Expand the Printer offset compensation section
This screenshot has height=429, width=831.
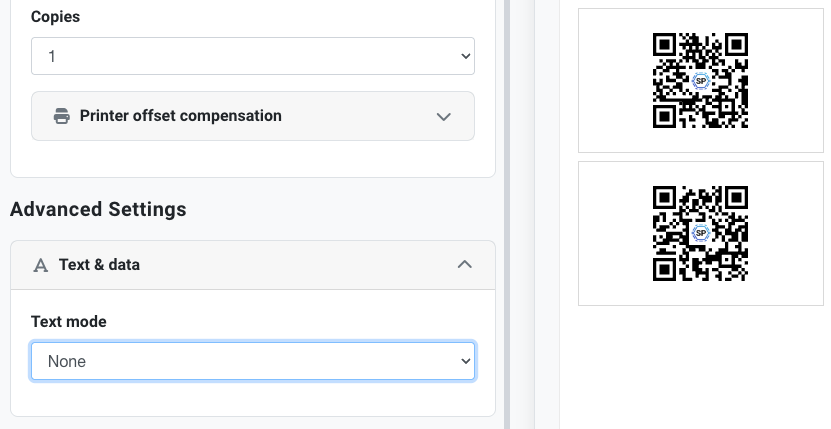tap(253, 116)
